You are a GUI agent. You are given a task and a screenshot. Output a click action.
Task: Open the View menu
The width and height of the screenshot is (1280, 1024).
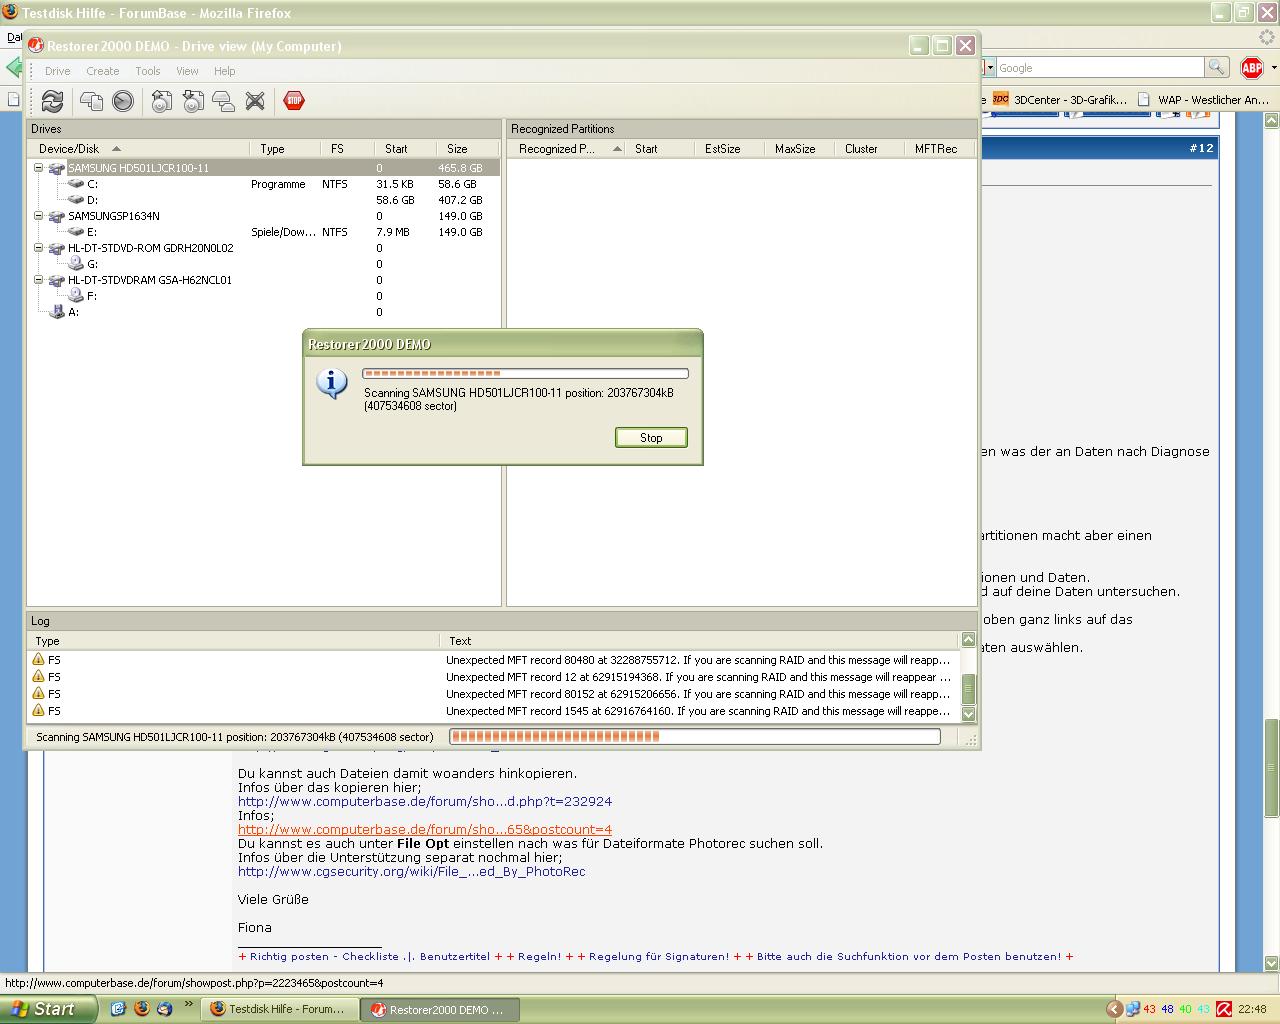(x=187, y=71)
